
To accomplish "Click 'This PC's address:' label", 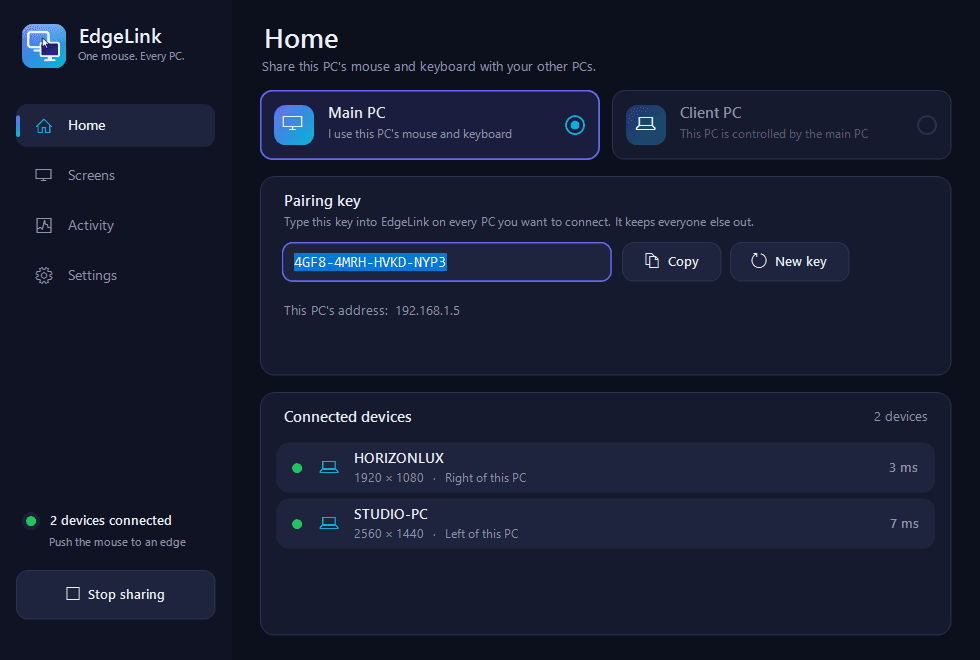I will 336,311.
